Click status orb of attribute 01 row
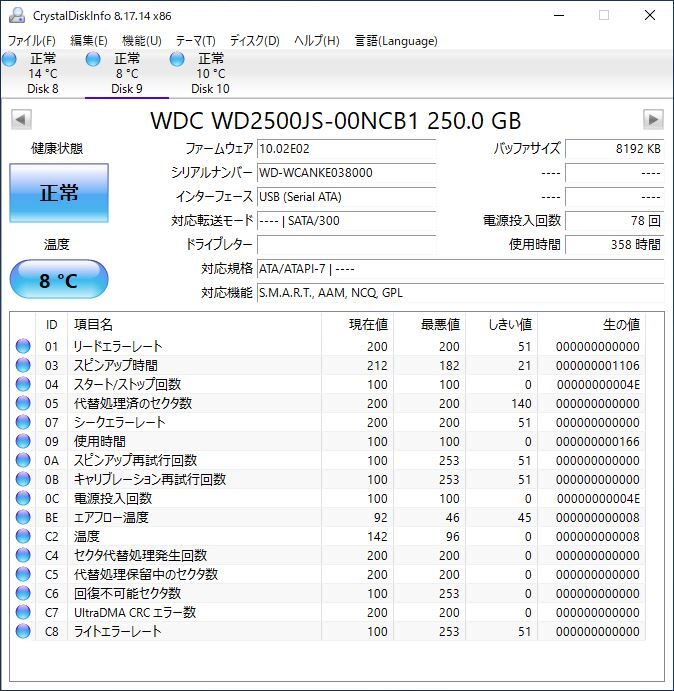Image resolution: width=674 pixels, height=691 pixels. tap(23, 346)
